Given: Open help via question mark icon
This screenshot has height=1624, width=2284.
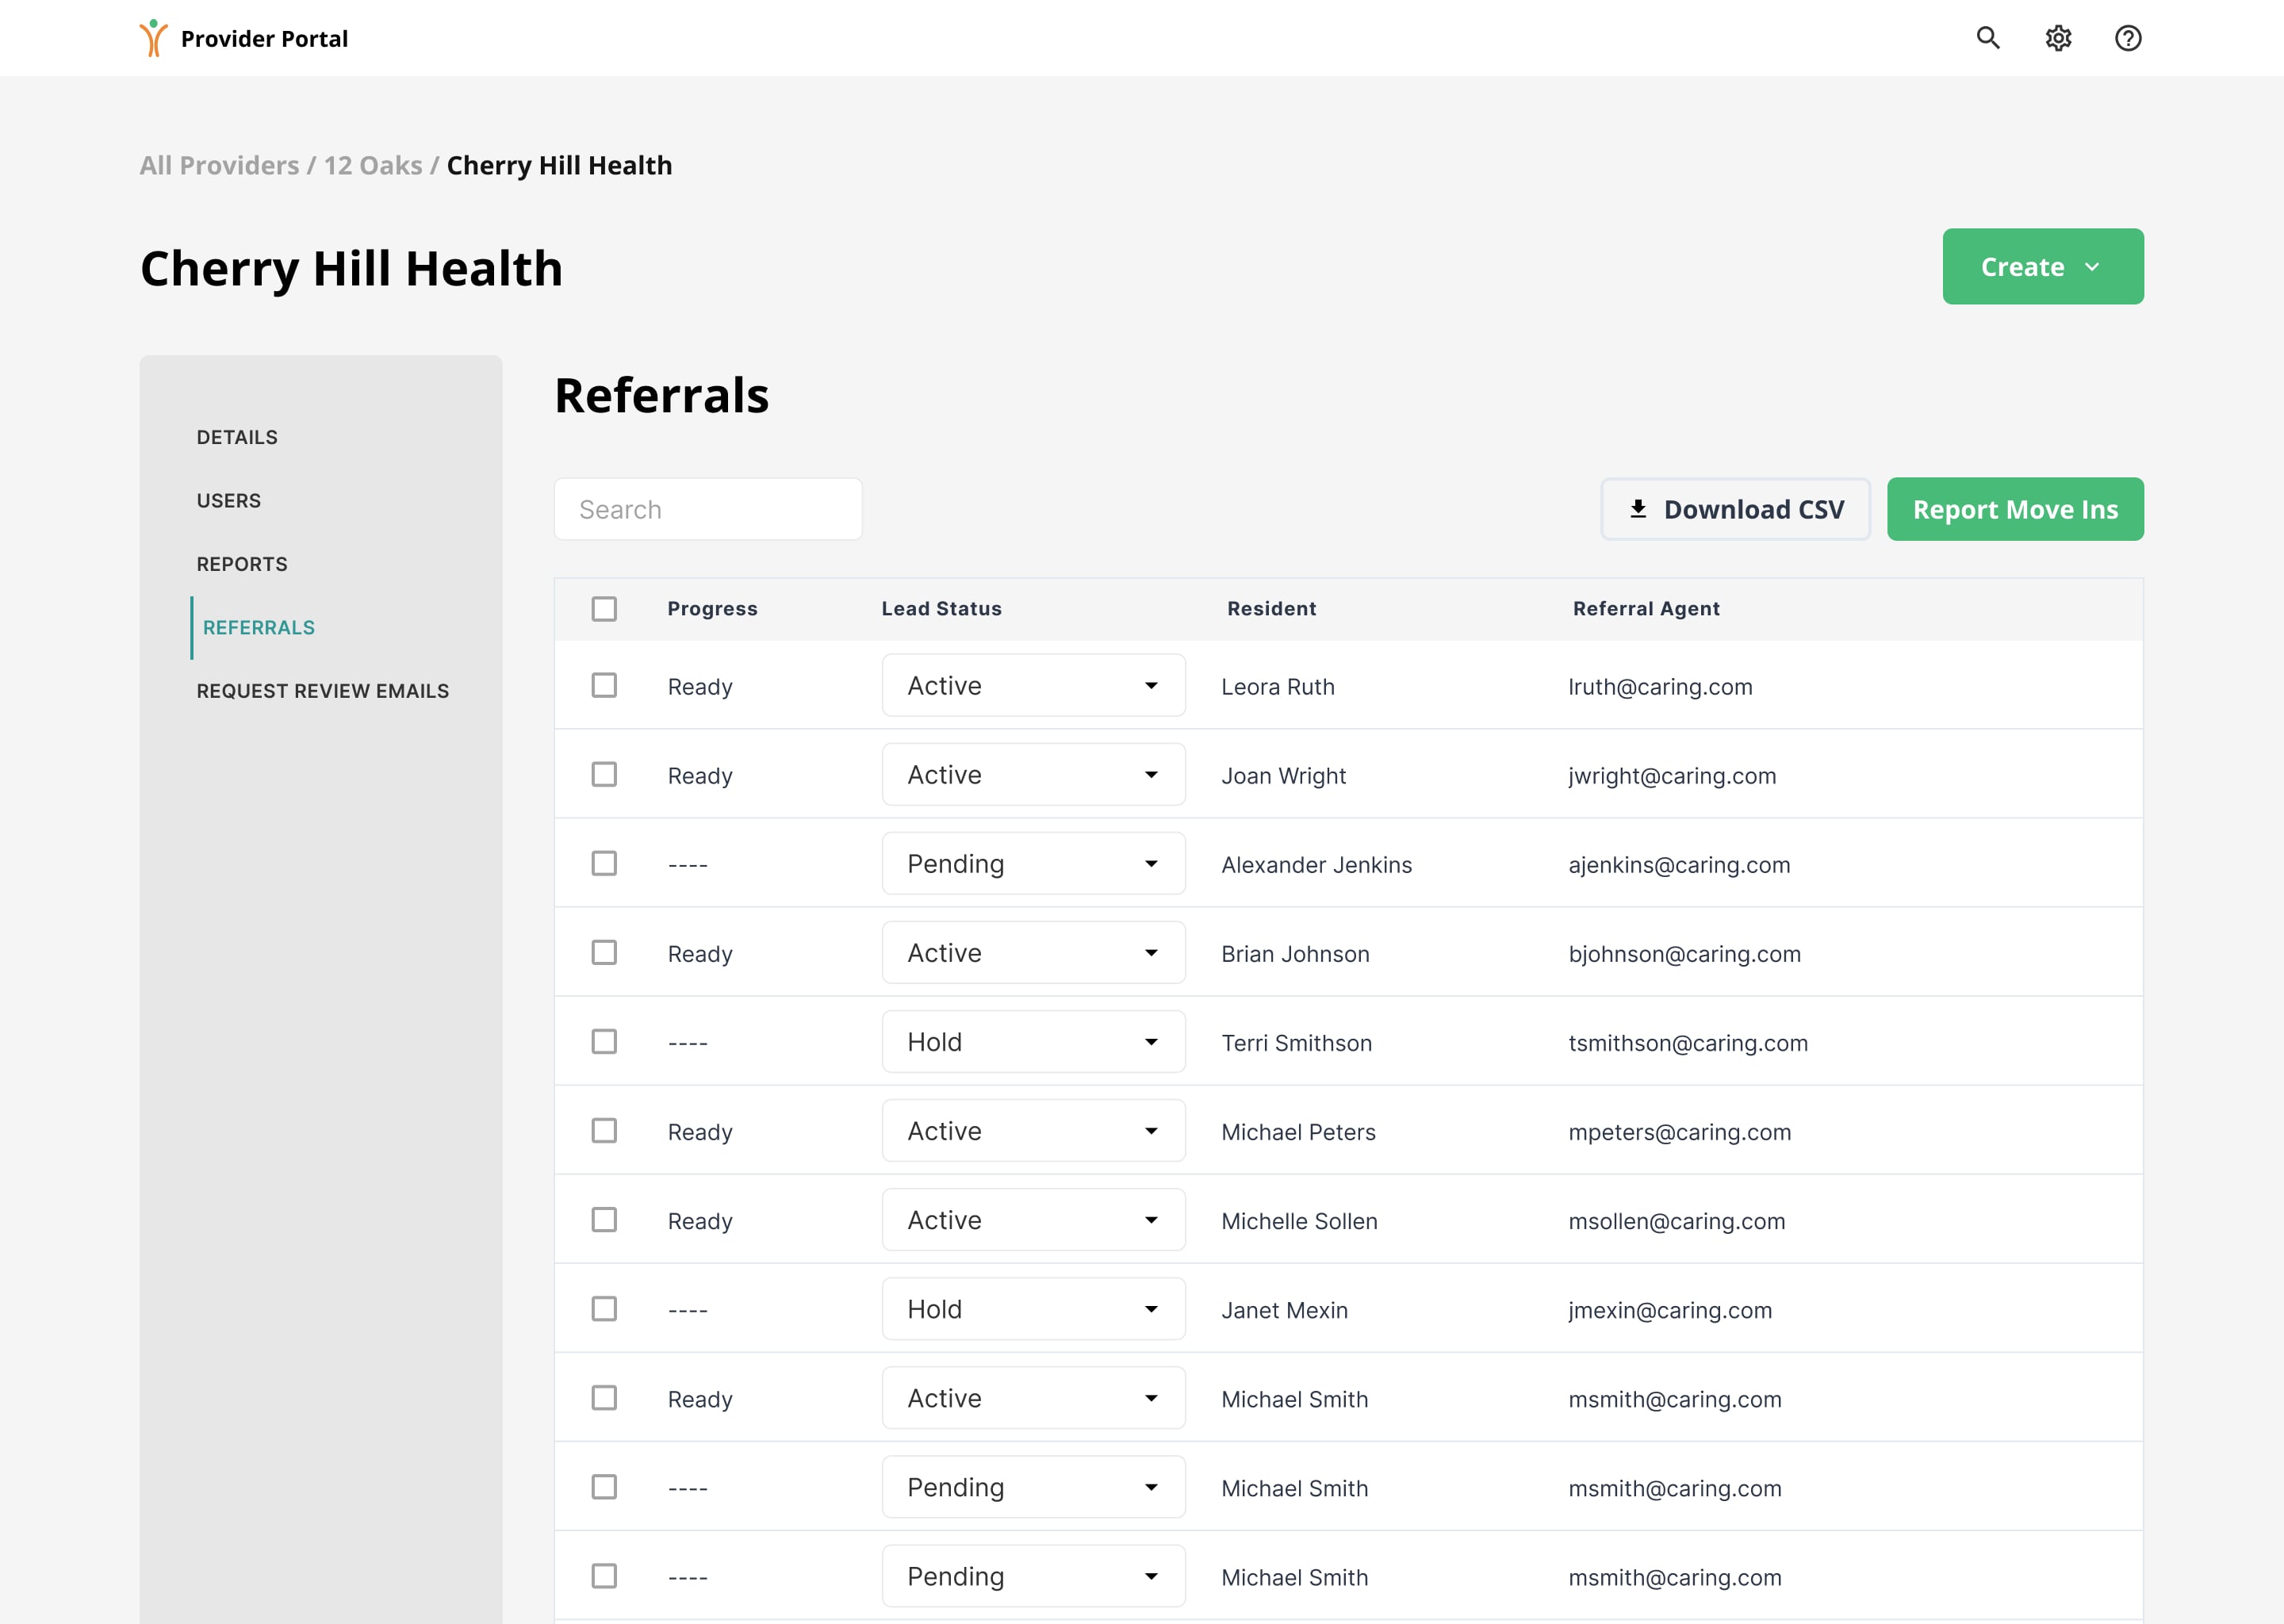Looking at the screenshot, I should coord(2128,38).
